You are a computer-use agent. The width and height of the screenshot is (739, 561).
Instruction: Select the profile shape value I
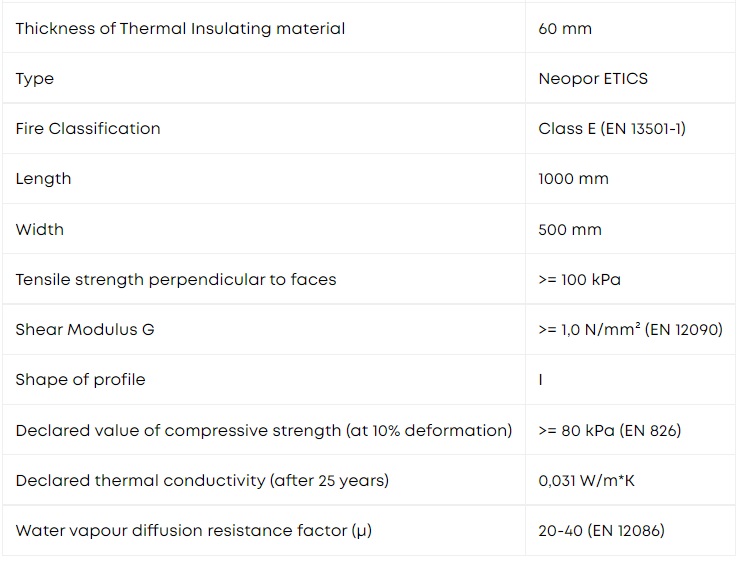coord(541,380)
